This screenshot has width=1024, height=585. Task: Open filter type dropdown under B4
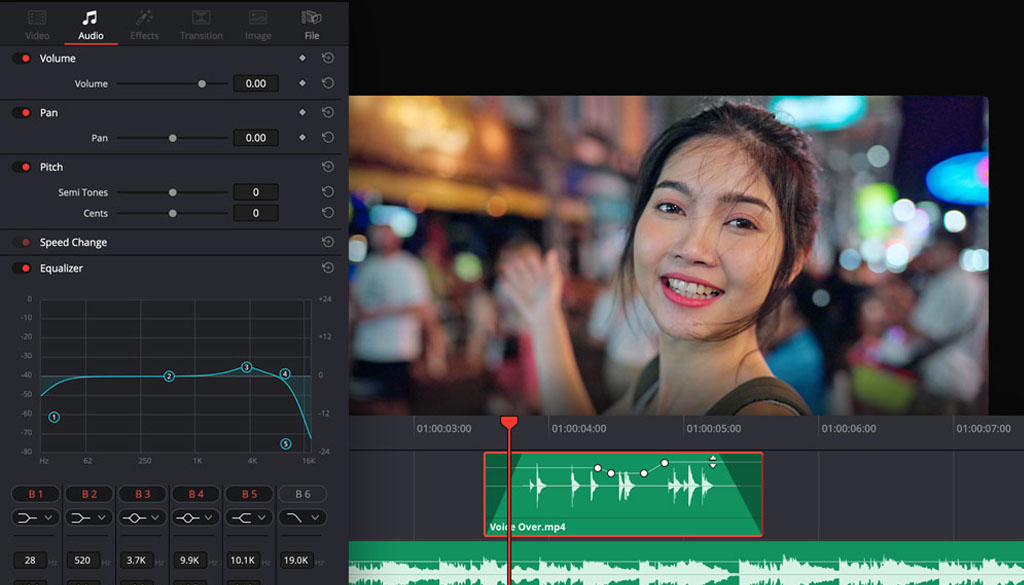click(x=196, y=518)
